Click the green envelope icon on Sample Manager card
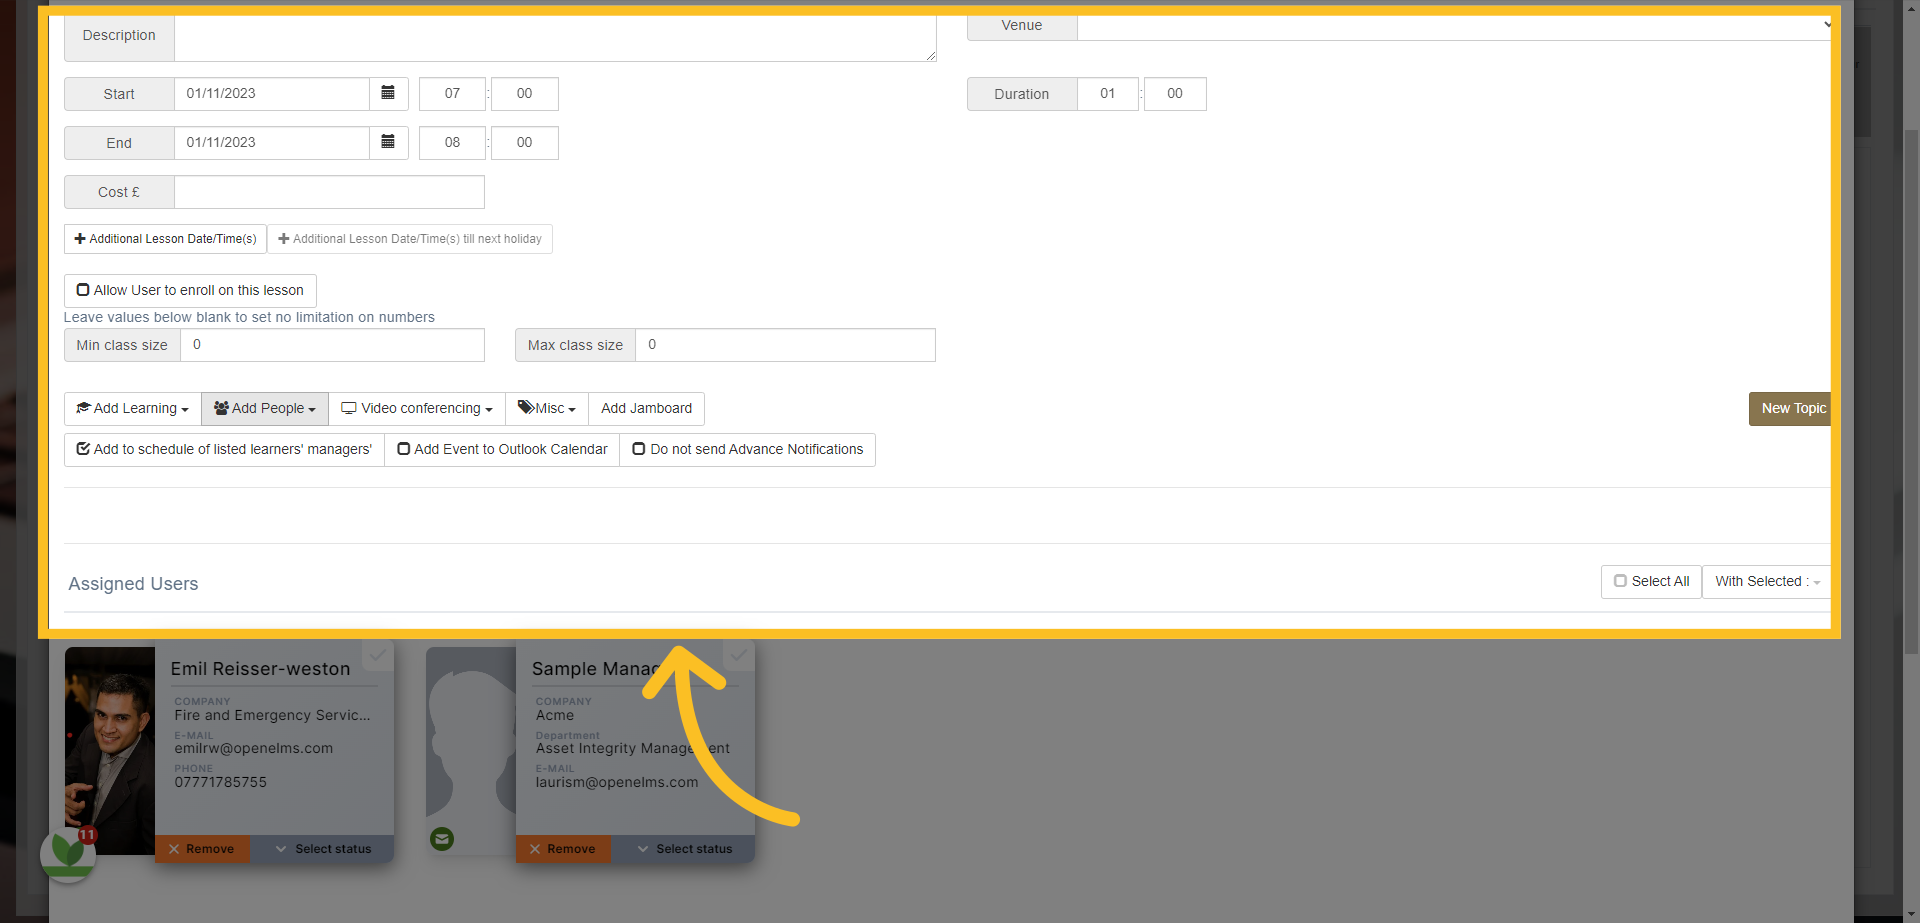This screenshot has width=1920, height=923. tap(442, 839)
